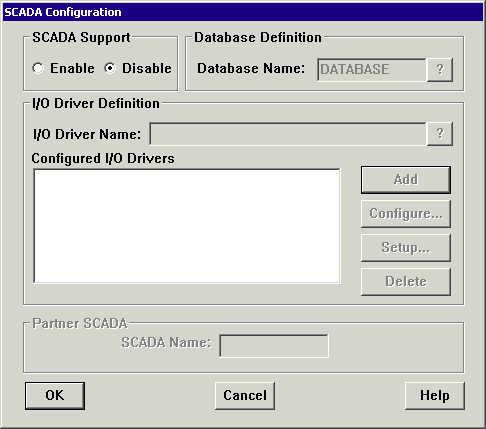
Task: Click the Database Name: label
Action: (251, 68)
